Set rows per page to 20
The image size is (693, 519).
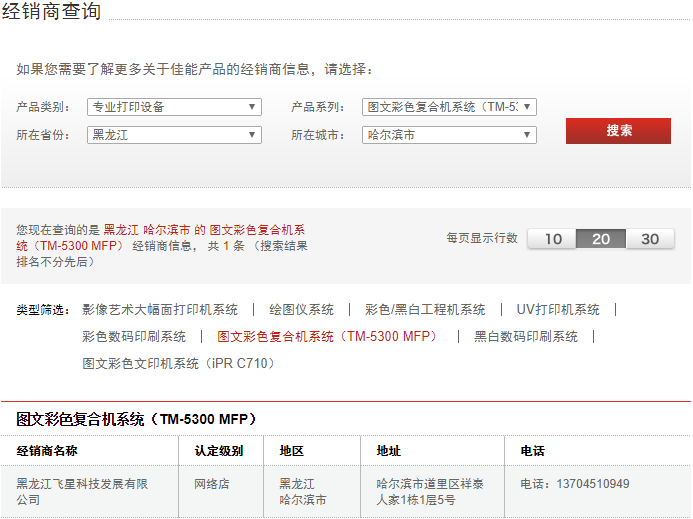(x=601, y=239)
